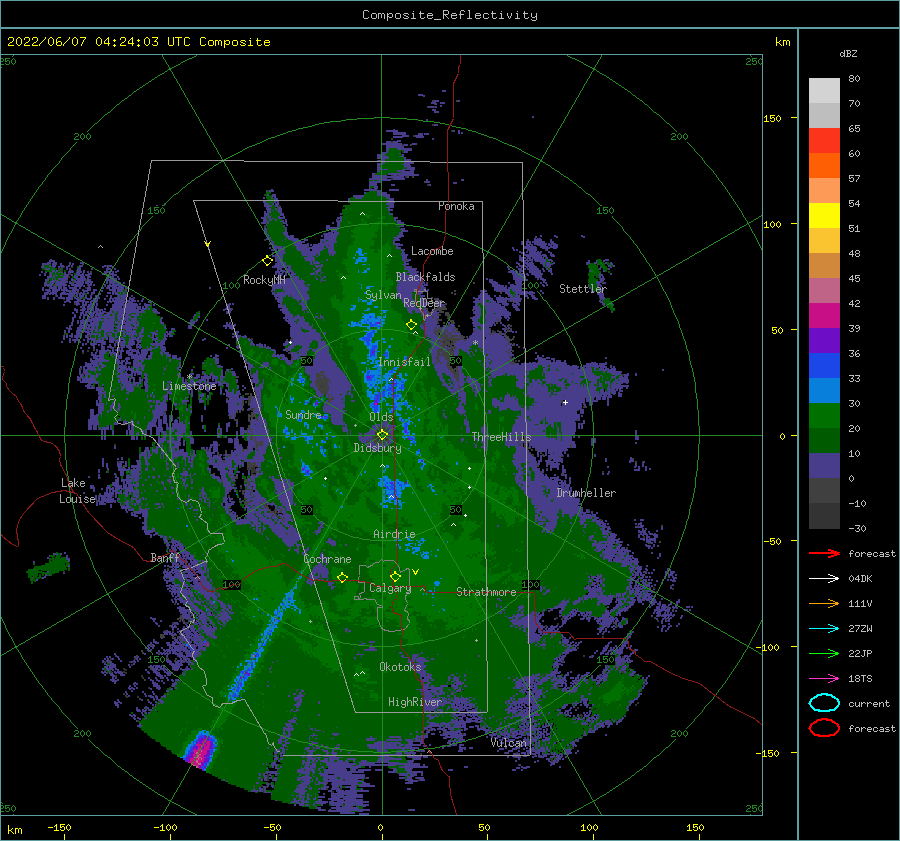Click the slate purple 0-10 dBZ swatch
900x841 pixels.
(824, 466)
